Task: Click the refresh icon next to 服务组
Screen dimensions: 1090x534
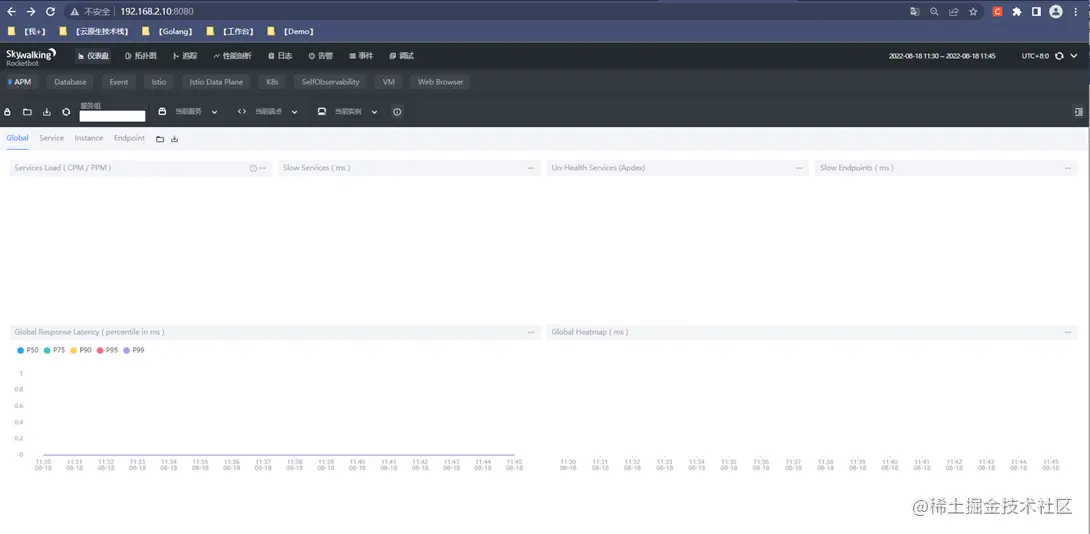Action: (x=66, y=112)
